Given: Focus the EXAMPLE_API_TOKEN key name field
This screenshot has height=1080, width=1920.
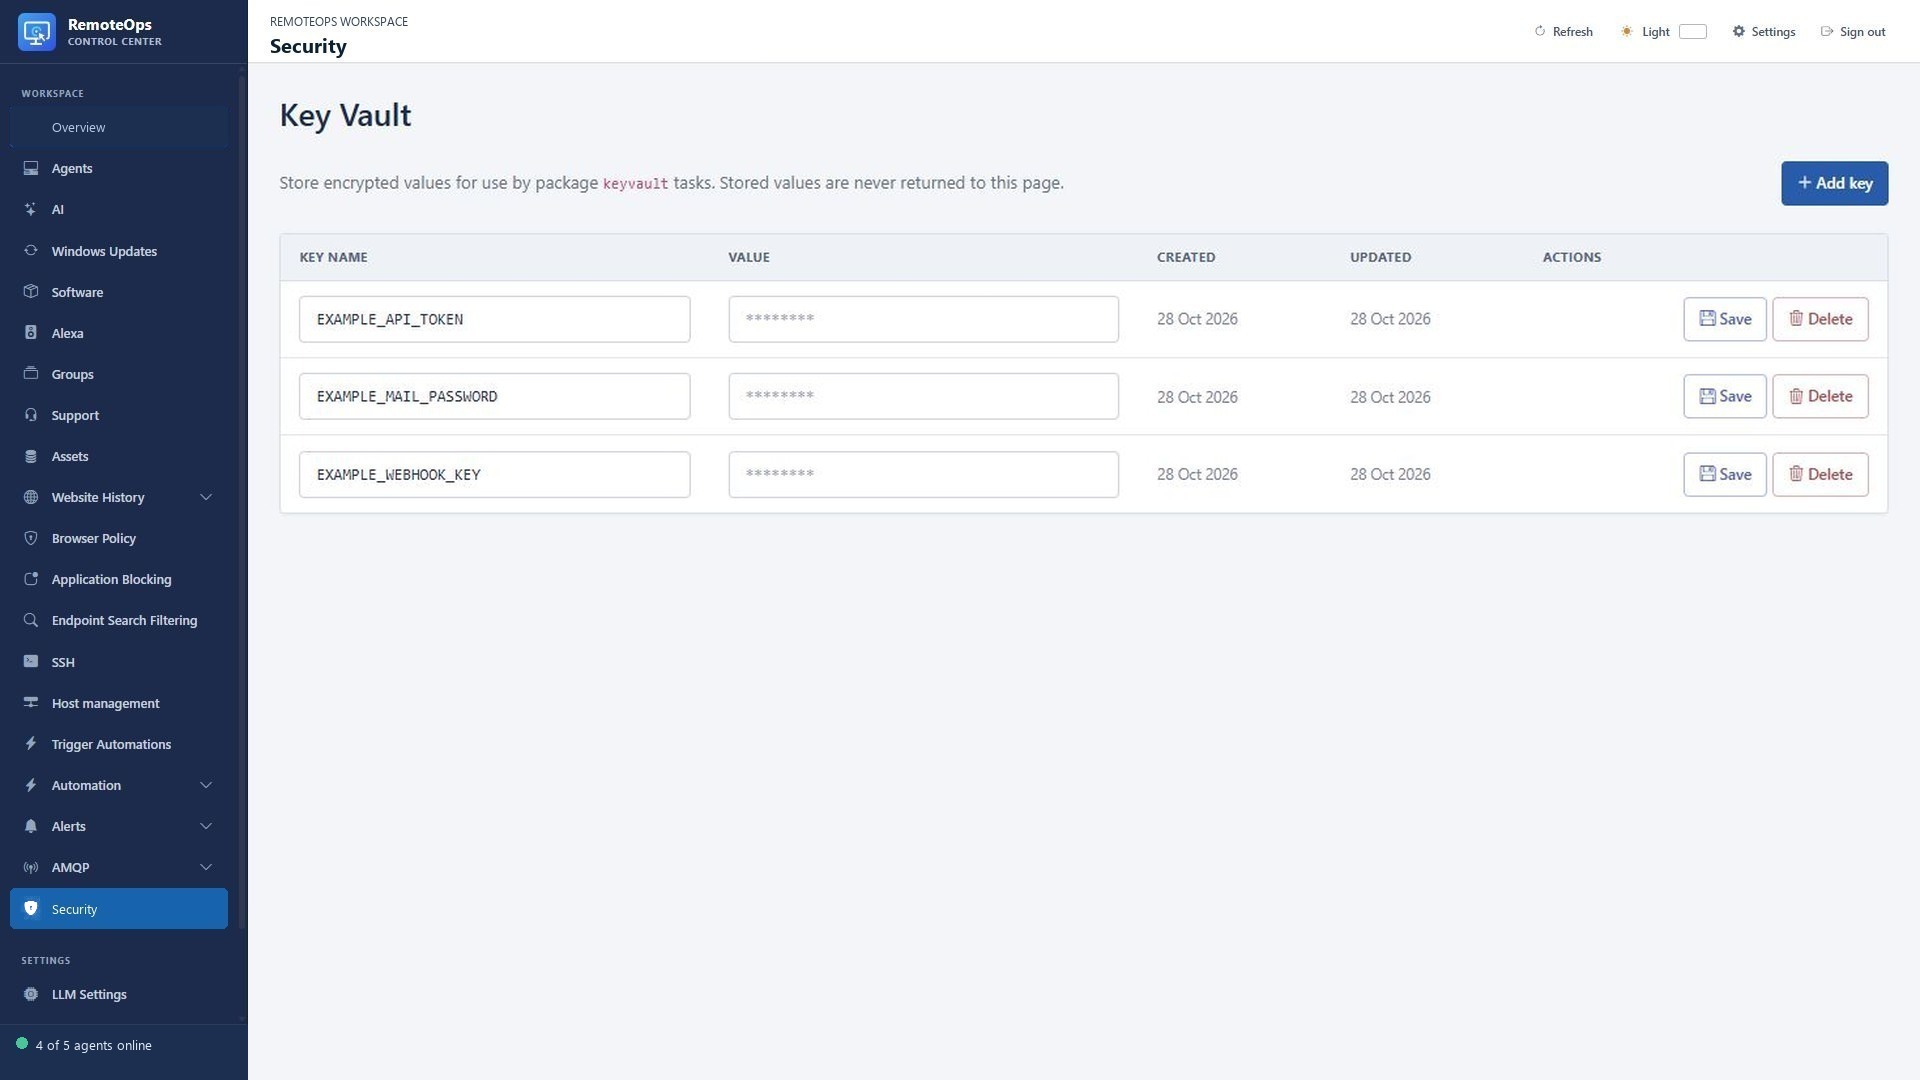Looking at the screenshot, I should tap(494, 319).
